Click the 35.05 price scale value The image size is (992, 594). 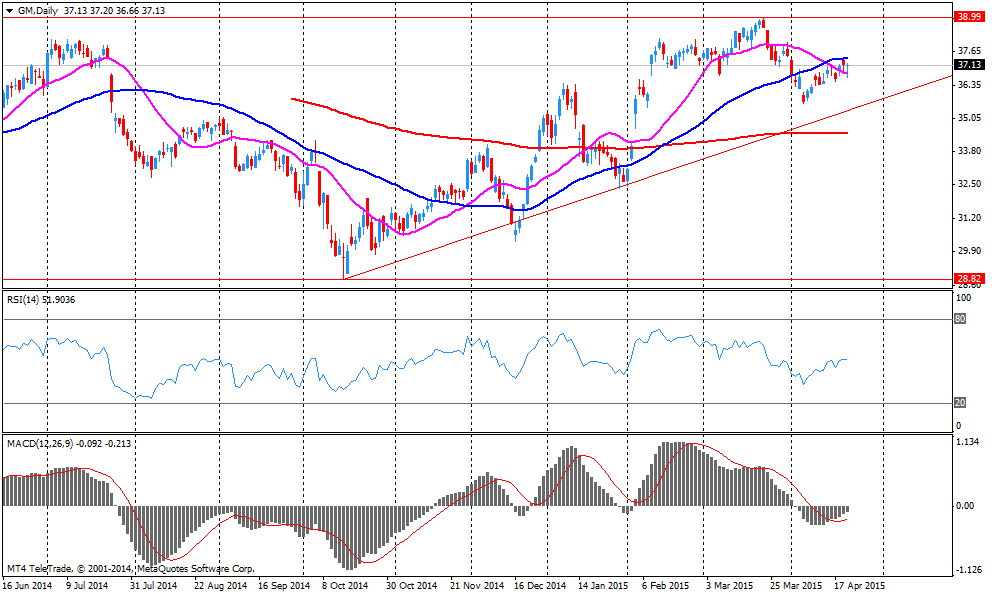click(969, 118)
